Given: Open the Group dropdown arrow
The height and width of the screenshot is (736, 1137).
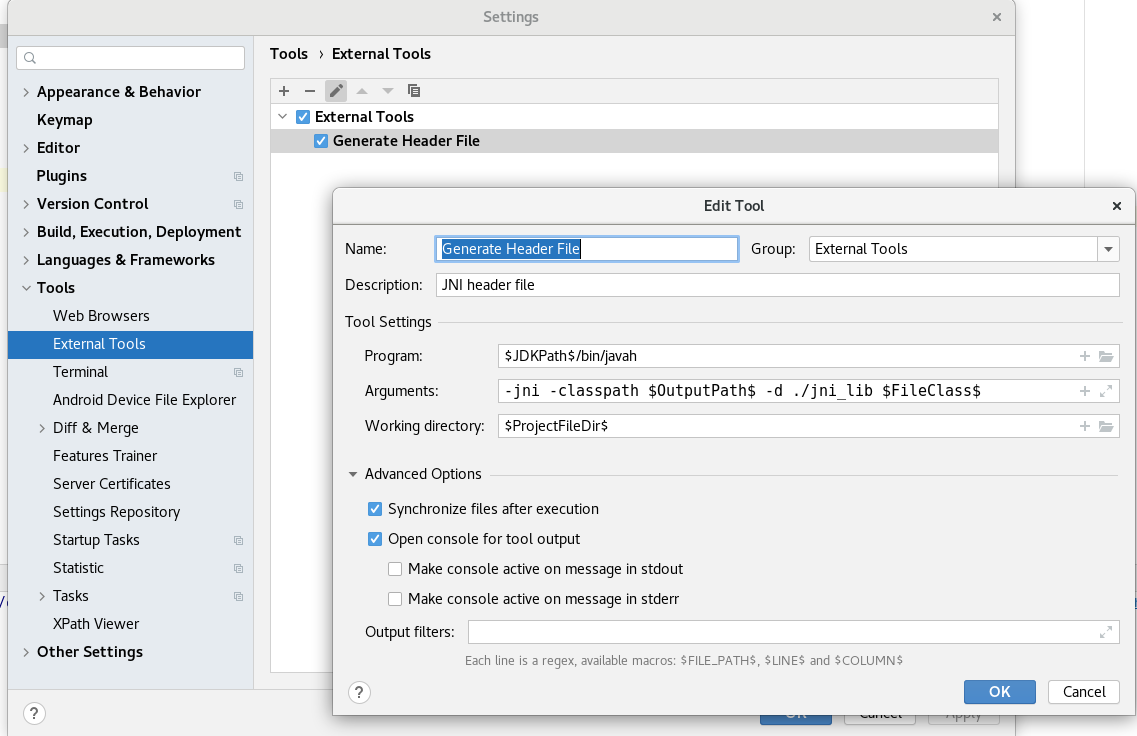Looking at the screenshot, I should pos(1108,249).
